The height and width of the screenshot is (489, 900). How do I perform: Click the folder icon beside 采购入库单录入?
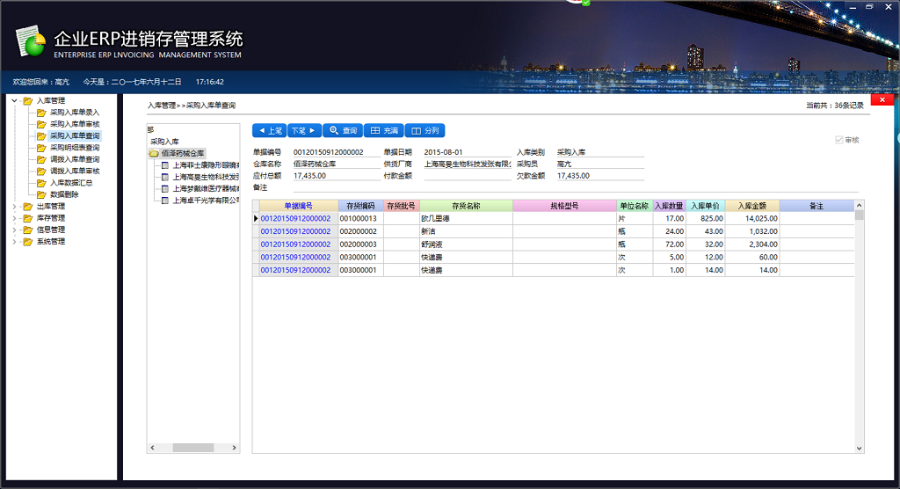coord(41,112)
